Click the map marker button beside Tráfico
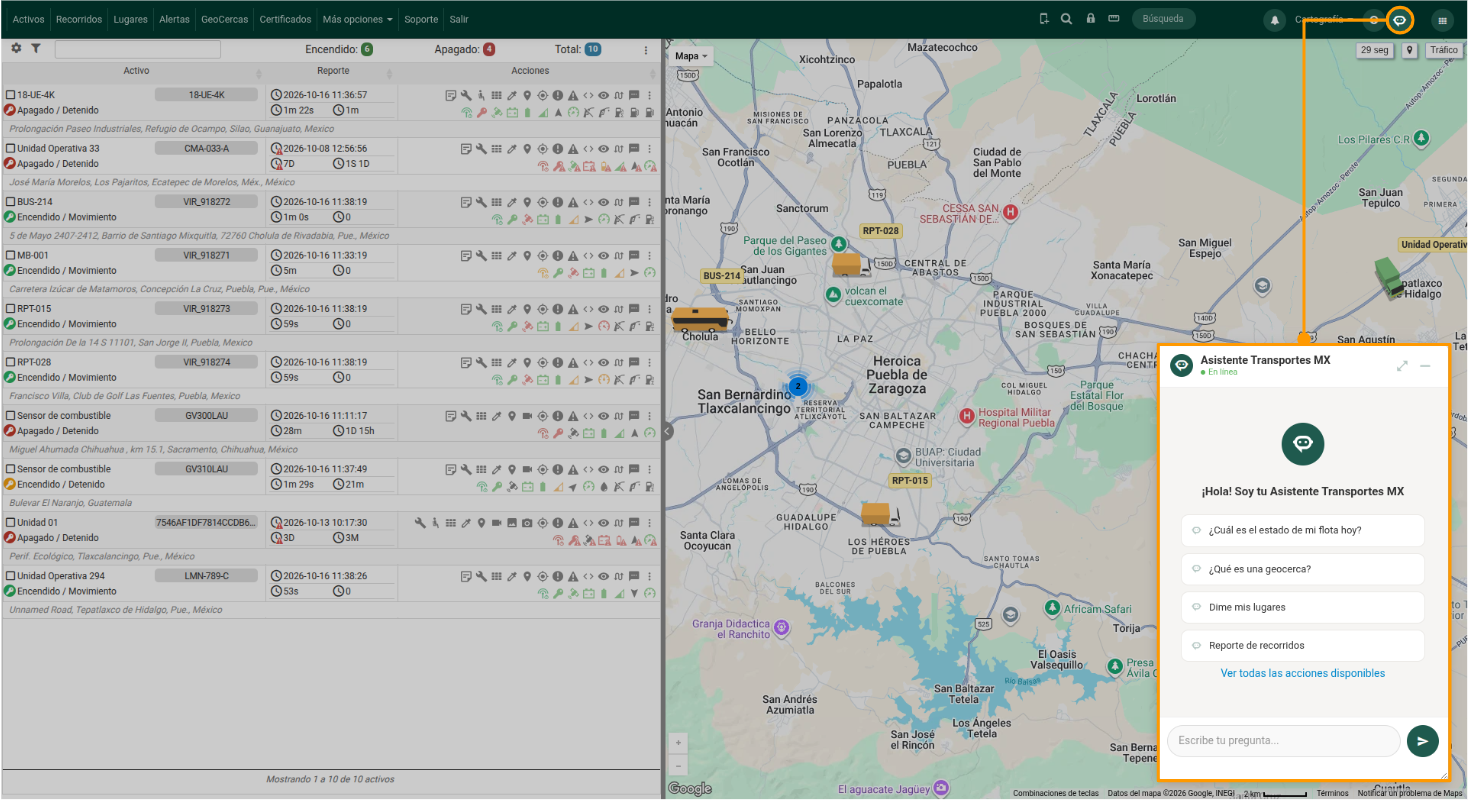Image resolution: width=1468 pixels, height=801 pixels. (1410, 50)
